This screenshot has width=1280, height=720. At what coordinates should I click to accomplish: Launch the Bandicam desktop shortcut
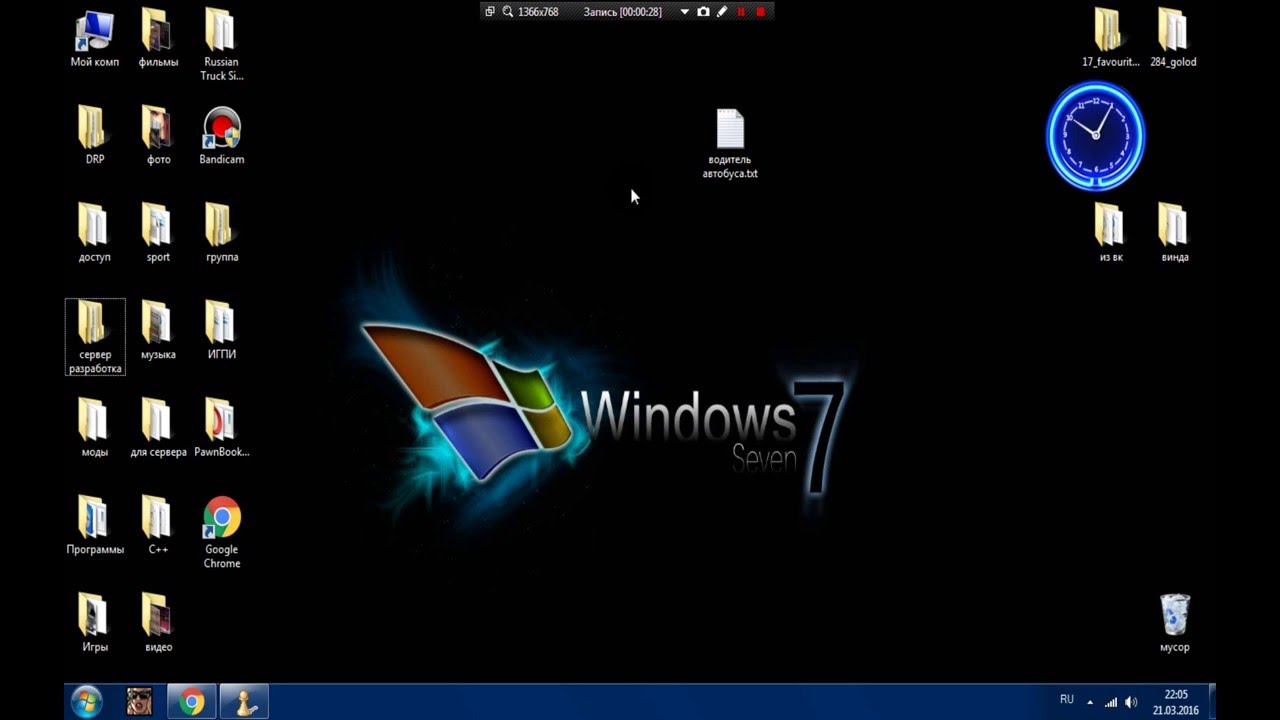221,136
